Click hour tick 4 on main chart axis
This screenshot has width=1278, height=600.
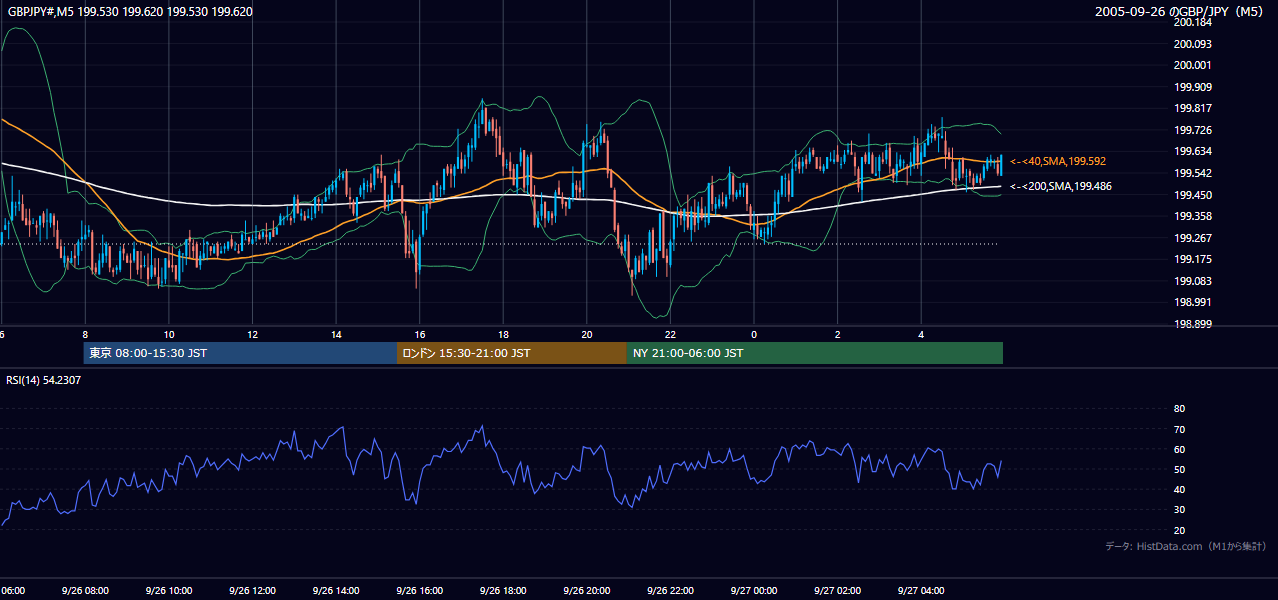921,335
